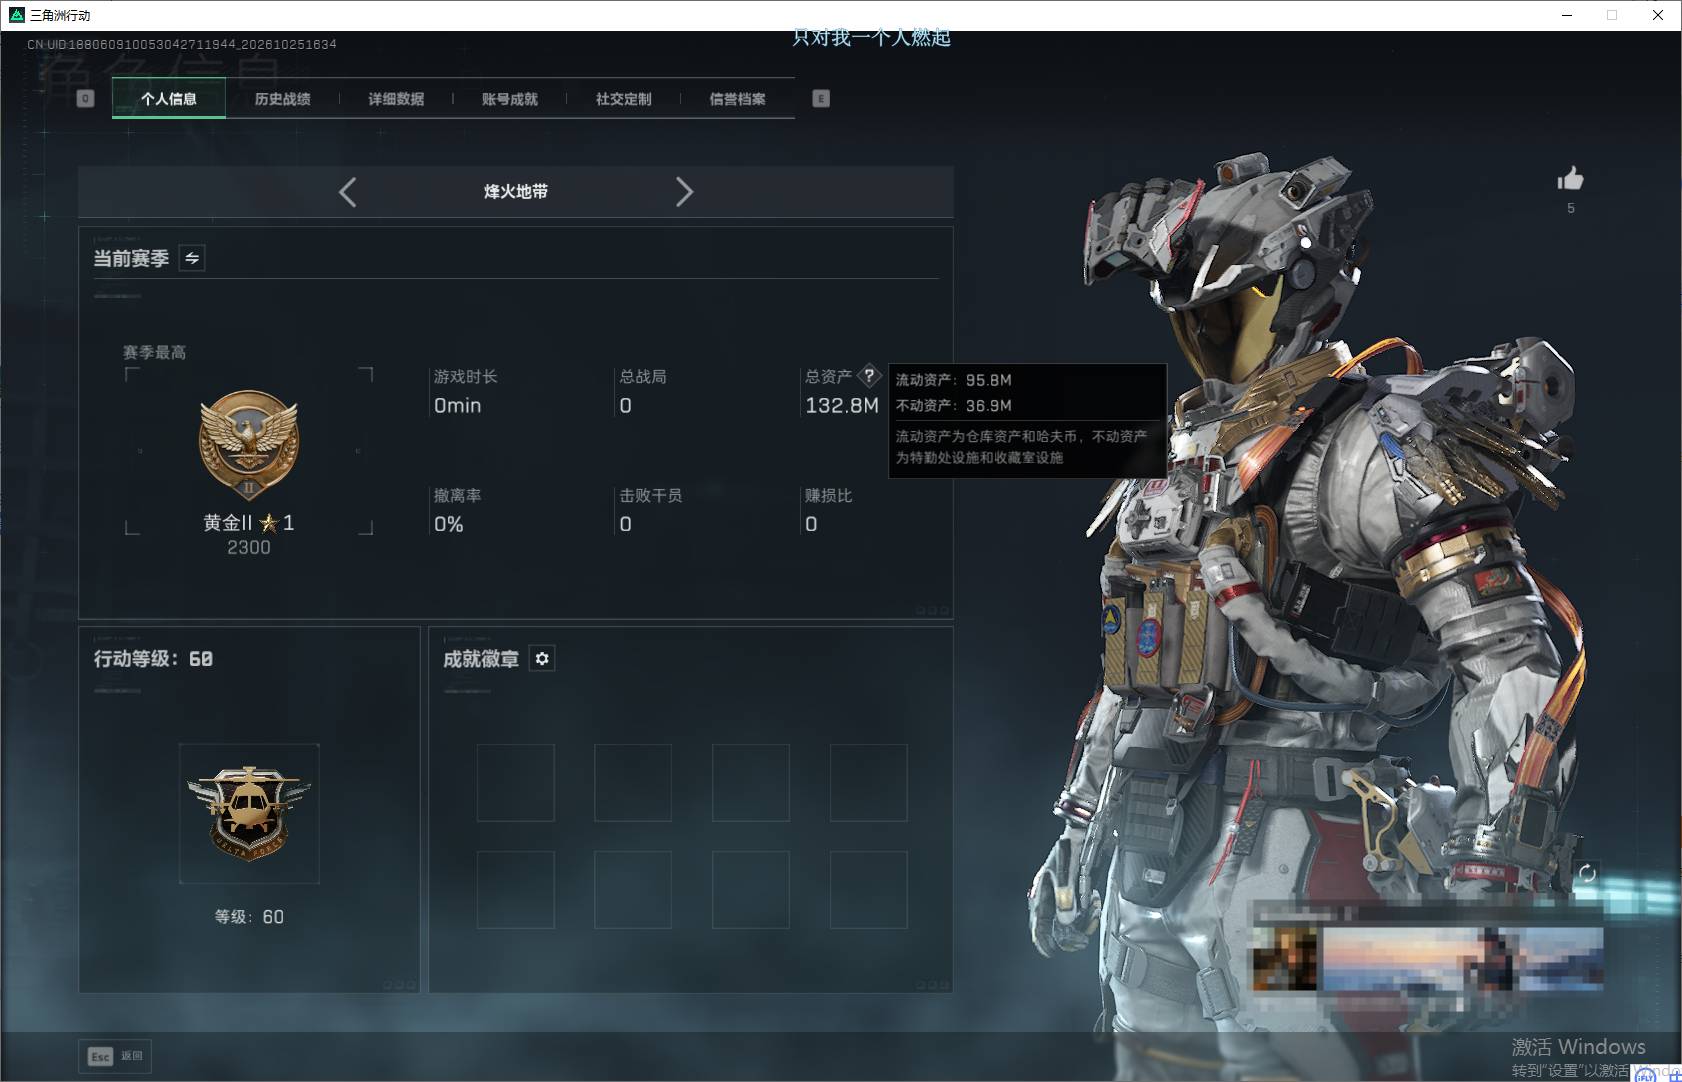Show next game mode with right chevron
Image resolution: width=1682 pixels, height=1082 pixels.
point(684,192)
